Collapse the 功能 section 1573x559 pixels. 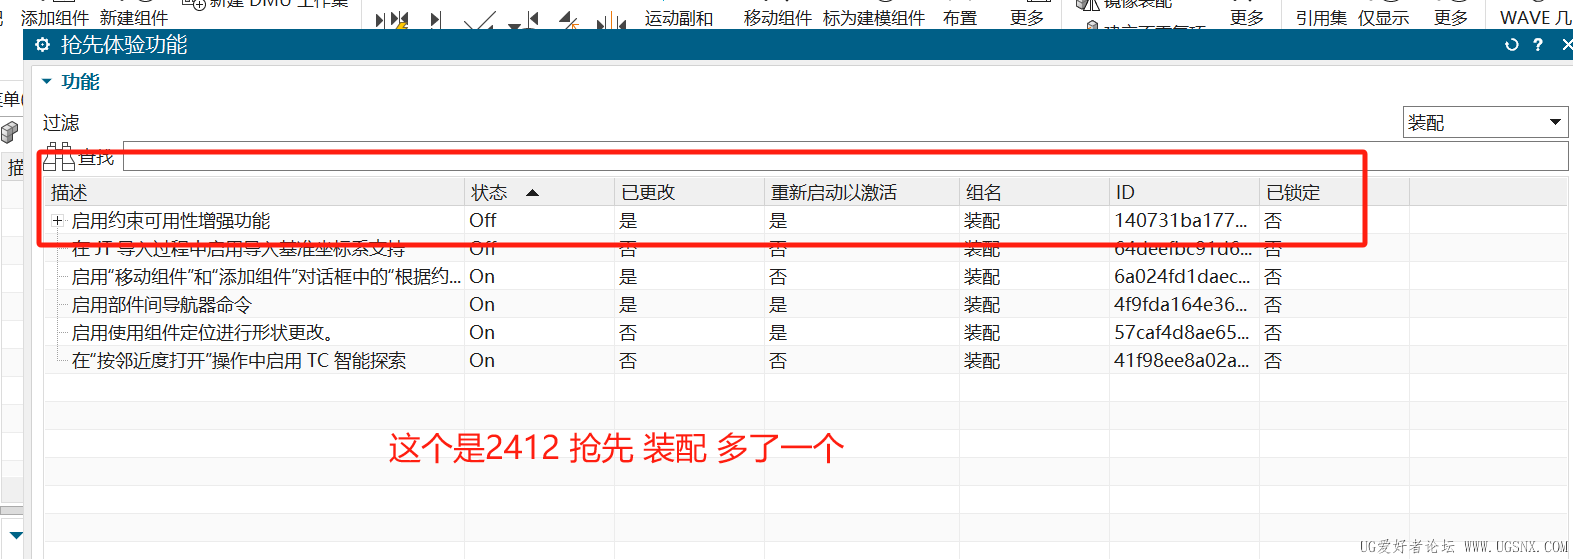(46, 82)
